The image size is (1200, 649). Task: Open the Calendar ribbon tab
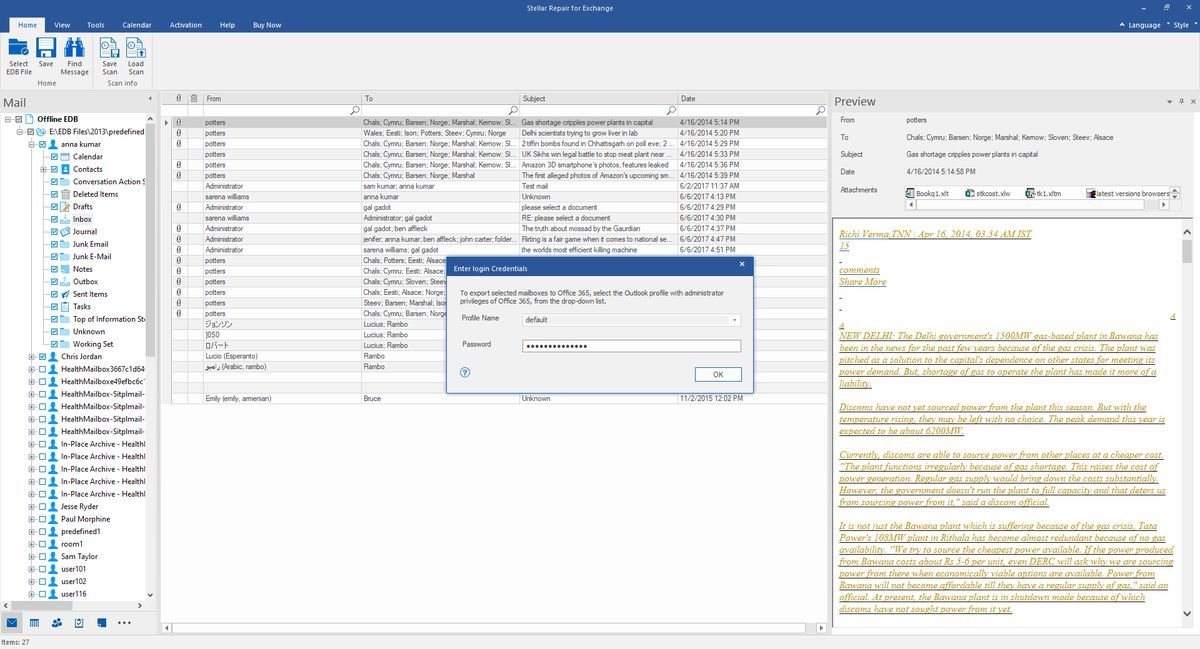pyautogui.click(x=137, y=24)
